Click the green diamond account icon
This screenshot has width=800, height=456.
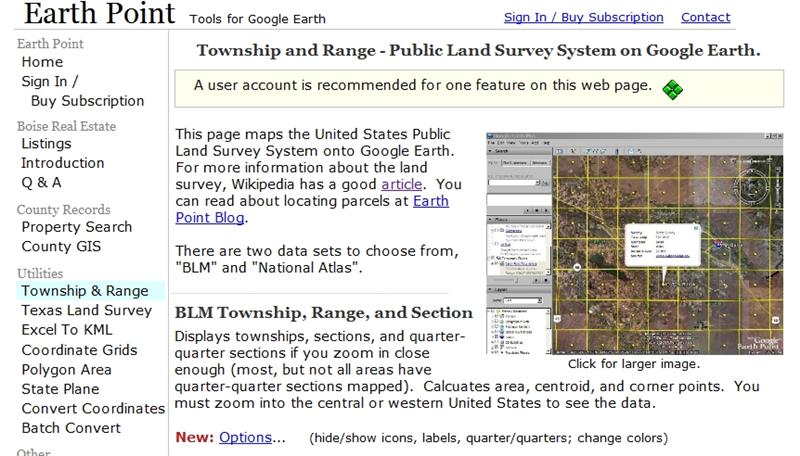point(672,89)
